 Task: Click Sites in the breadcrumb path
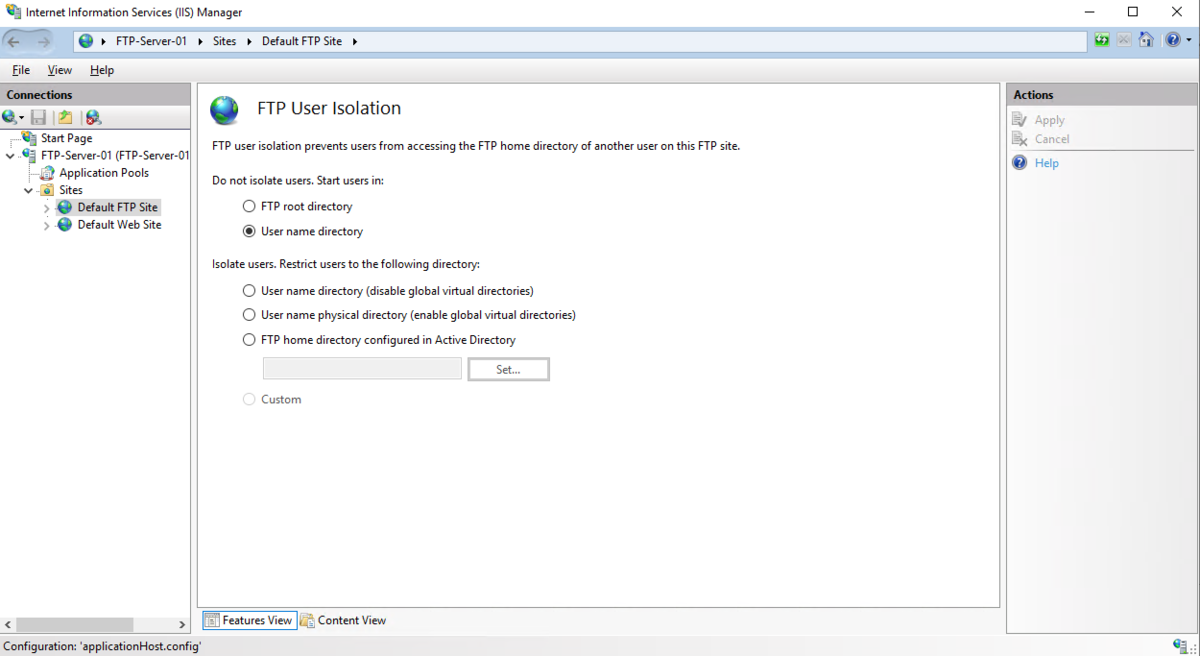coord(225,41)
